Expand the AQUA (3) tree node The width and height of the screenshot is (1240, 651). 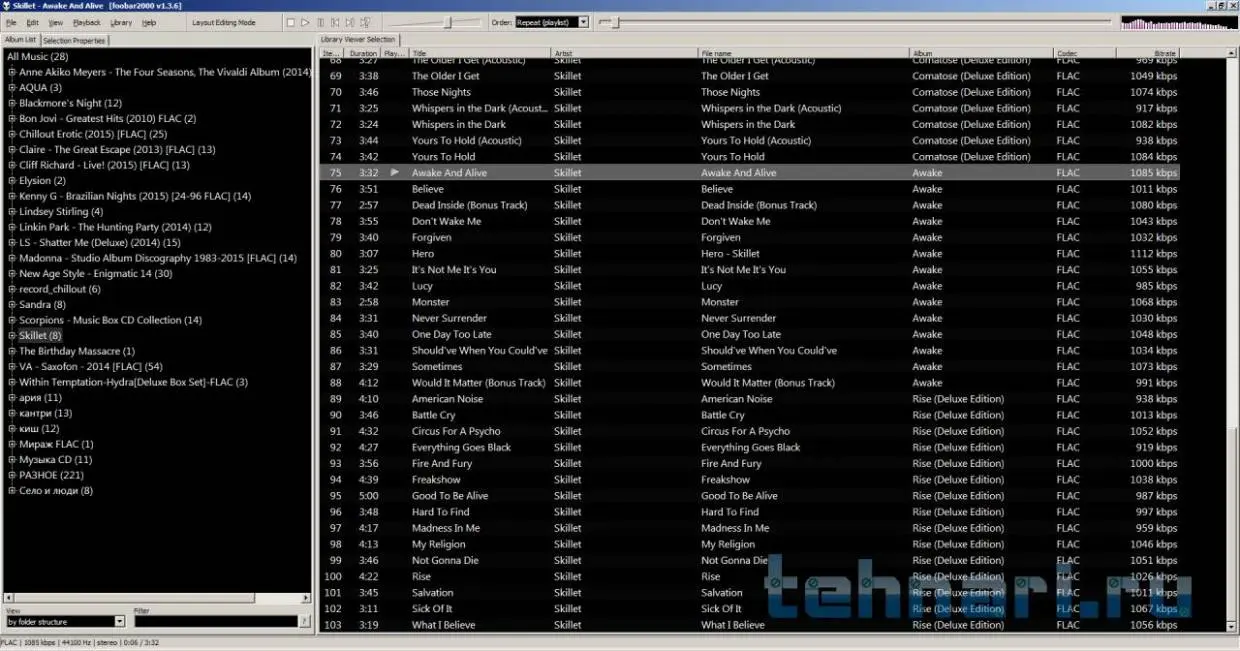[12, 88]
